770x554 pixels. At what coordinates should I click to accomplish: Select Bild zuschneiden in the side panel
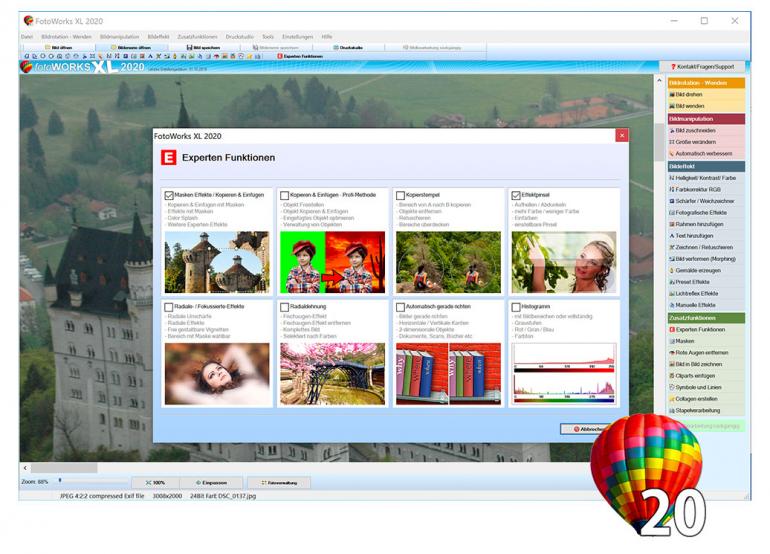(706, 131)
